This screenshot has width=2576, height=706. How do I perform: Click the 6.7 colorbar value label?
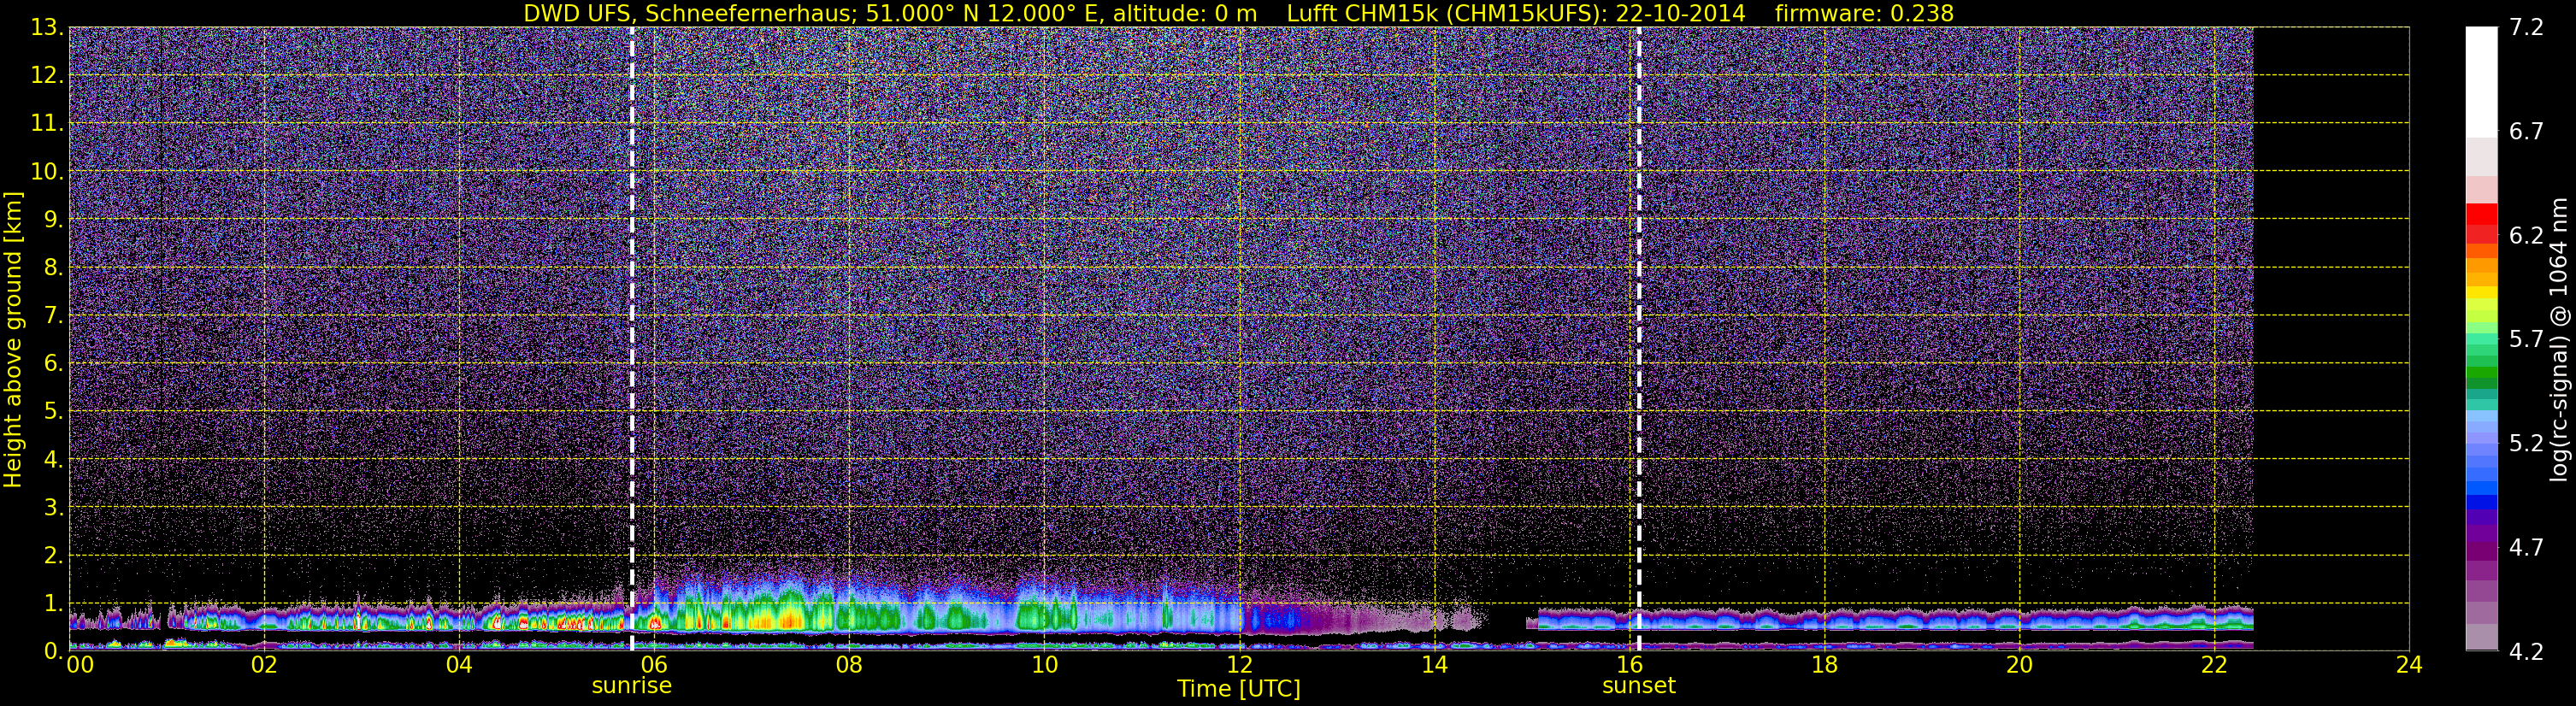coord(2526,132)
